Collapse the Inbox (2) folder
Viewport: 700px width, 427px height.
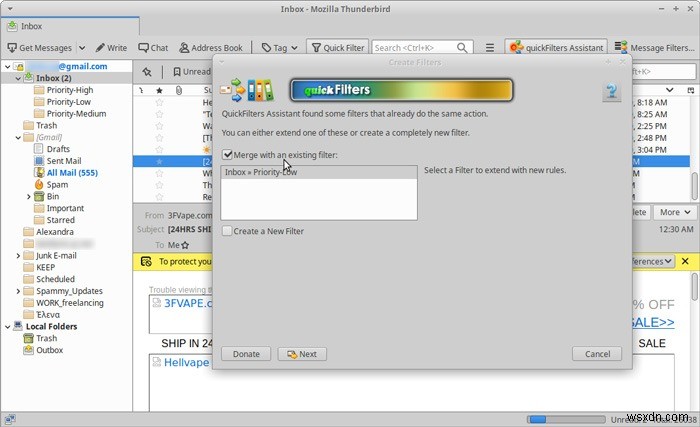pyautogui.click(x=18, y=78)
